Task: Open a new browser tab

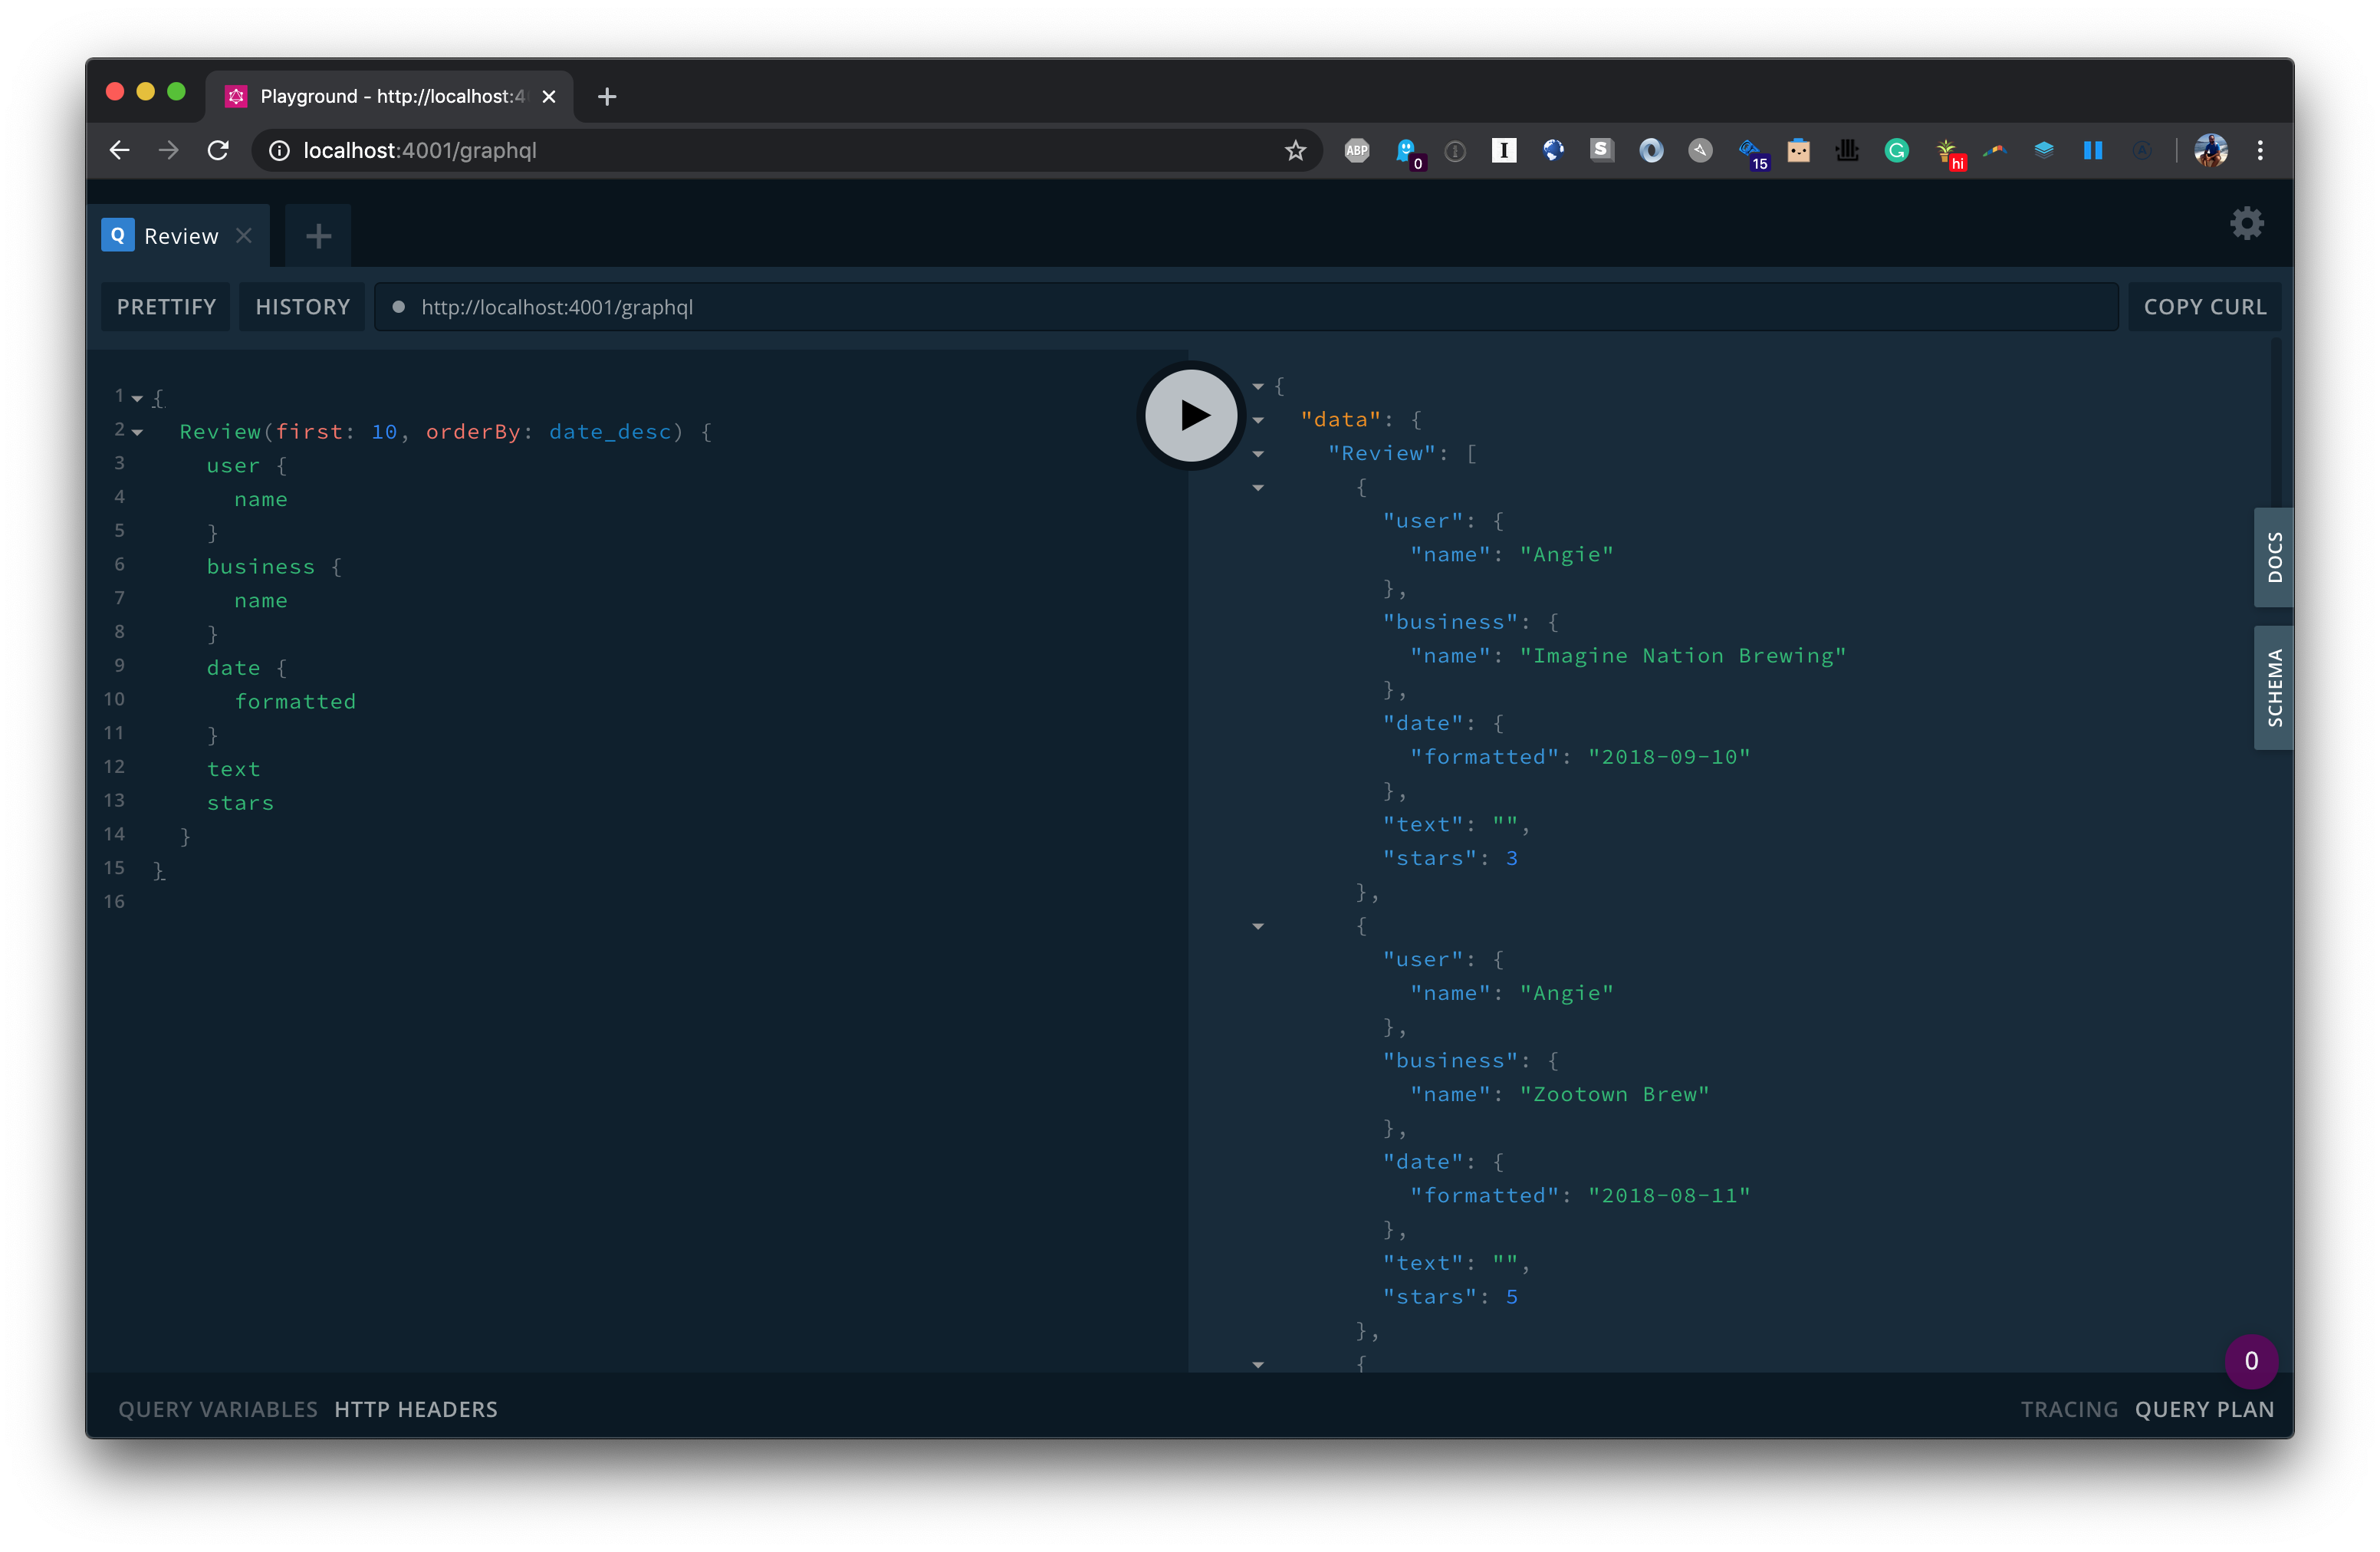Action: [x=606, y=96]
